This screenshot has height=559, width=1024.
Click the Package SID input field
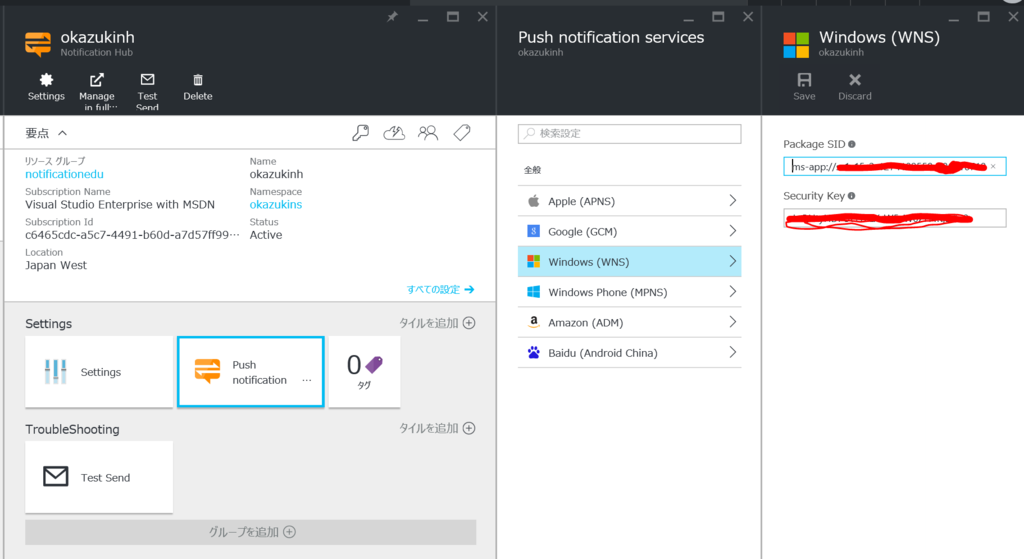894,167
